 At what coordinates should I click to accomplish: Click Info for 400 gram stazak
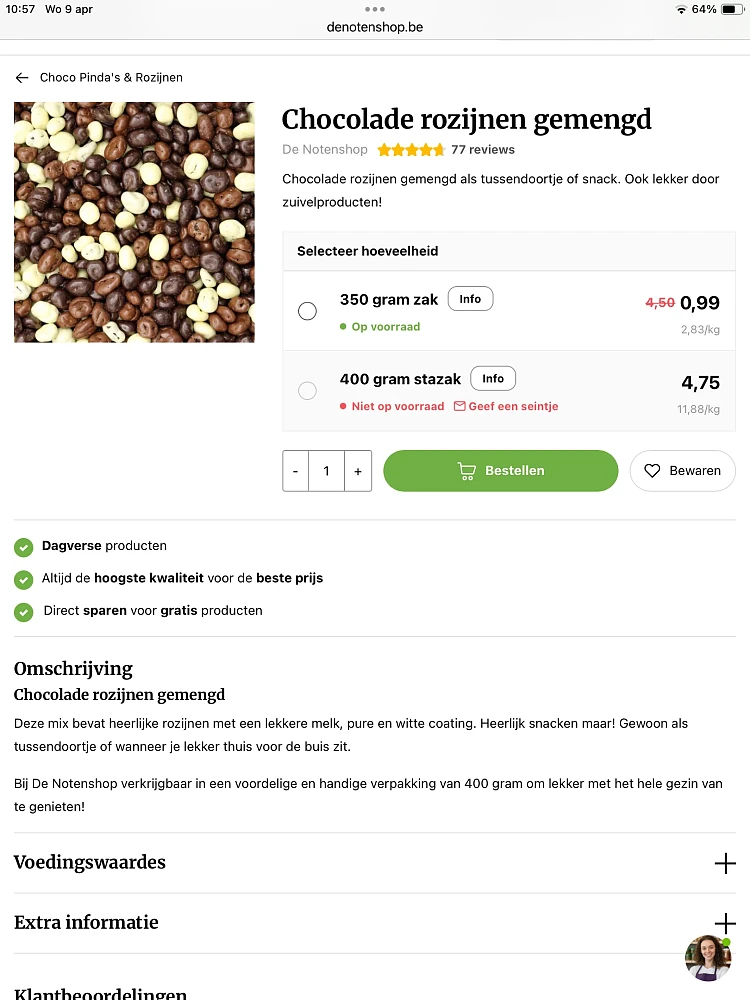tap(493, 379)
